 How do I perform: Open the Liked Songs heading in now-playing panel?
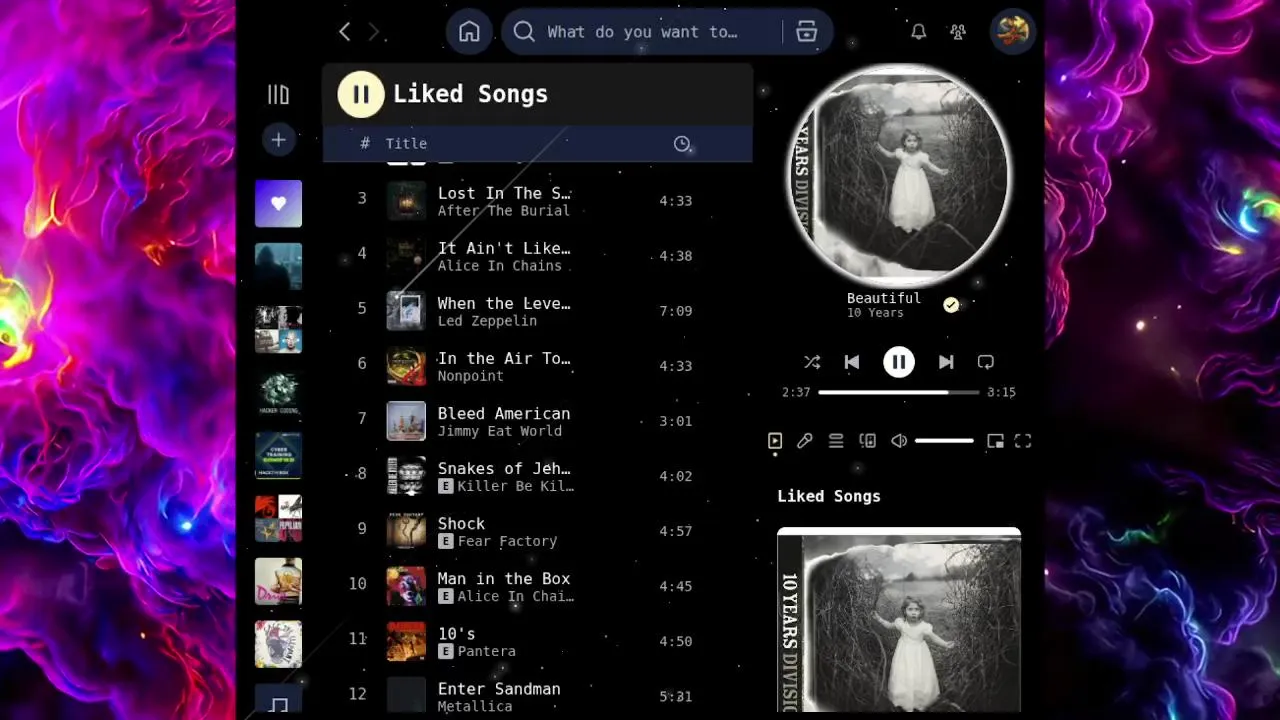click(x=829, y=496)
